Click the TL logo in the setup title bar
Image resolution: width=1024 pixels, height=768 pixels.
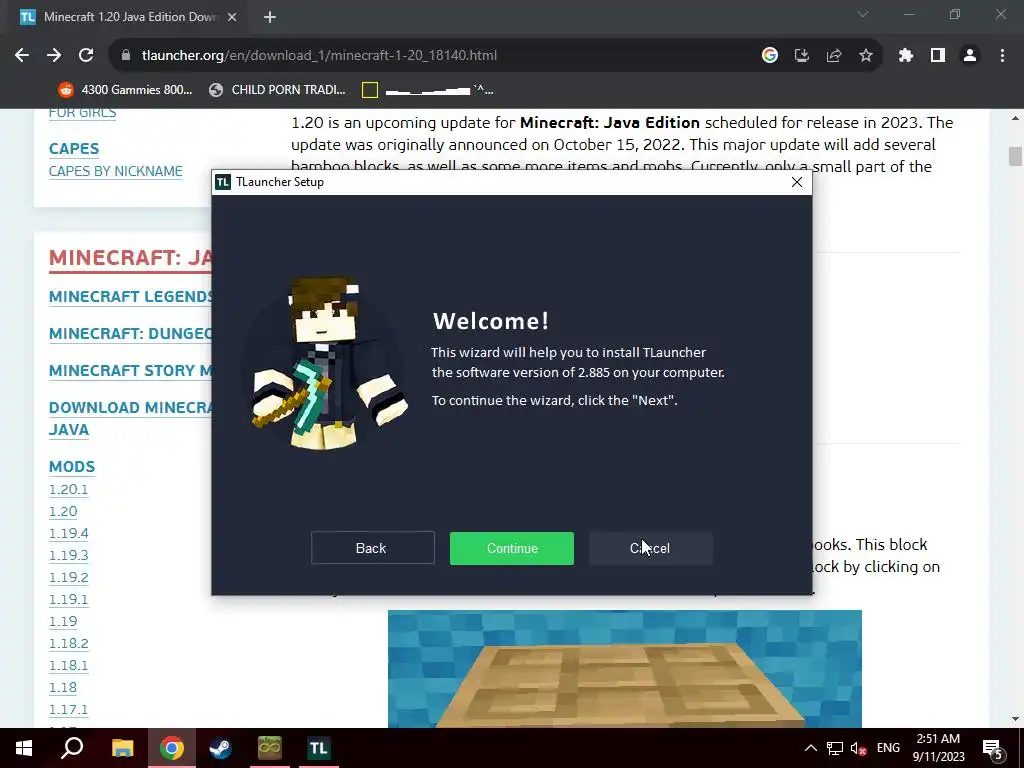pyautogui.click(x=223, y=182)
